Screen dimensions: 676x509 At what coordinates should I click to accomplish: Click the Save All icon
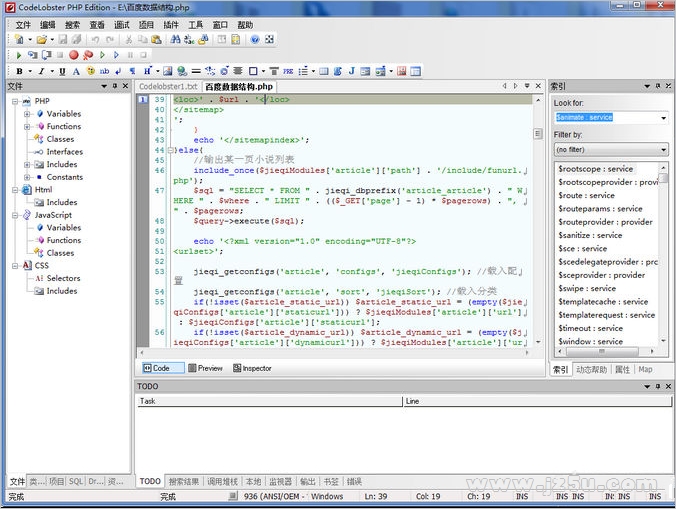(76, 40)
